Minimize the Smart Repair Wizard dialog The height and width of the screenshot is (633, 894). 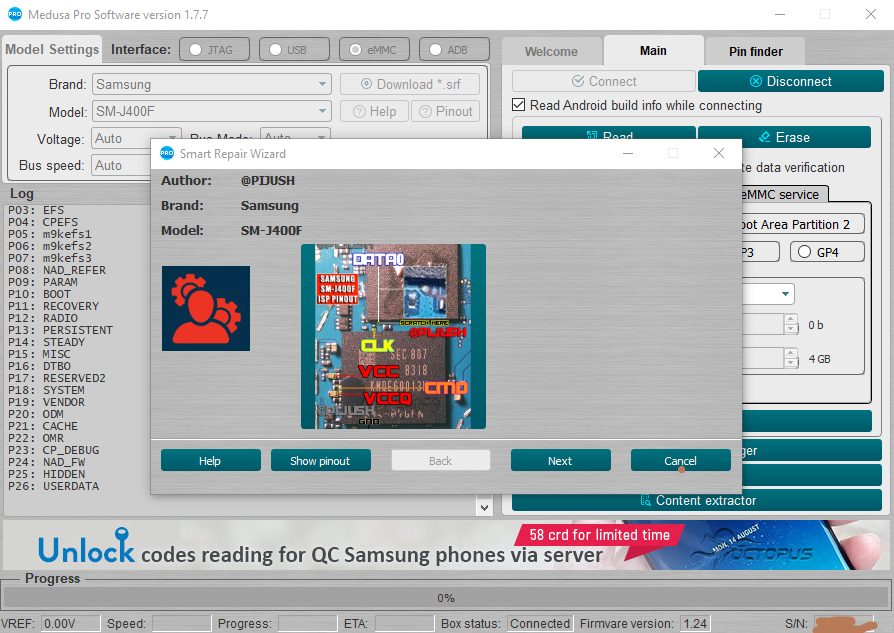[628, 153]
